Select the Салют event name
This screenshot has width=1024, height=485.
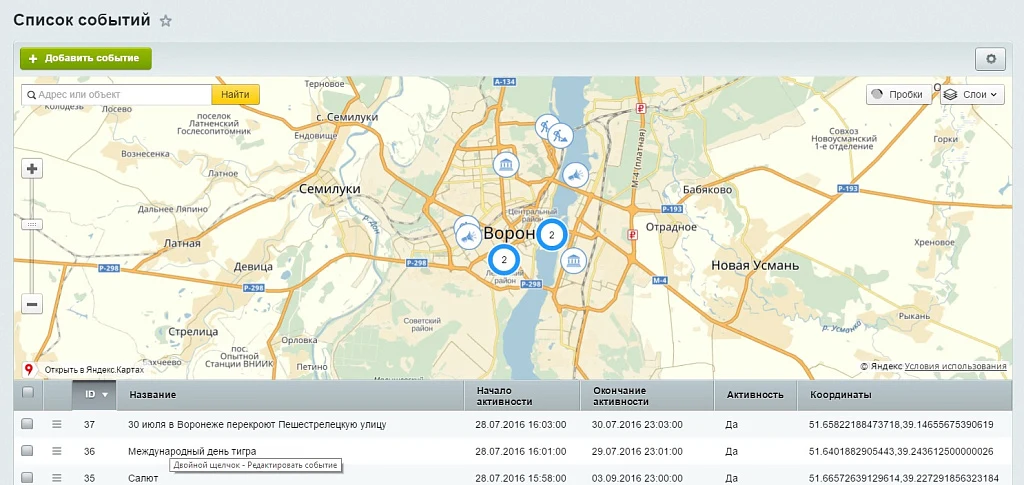tap(143, 478)
